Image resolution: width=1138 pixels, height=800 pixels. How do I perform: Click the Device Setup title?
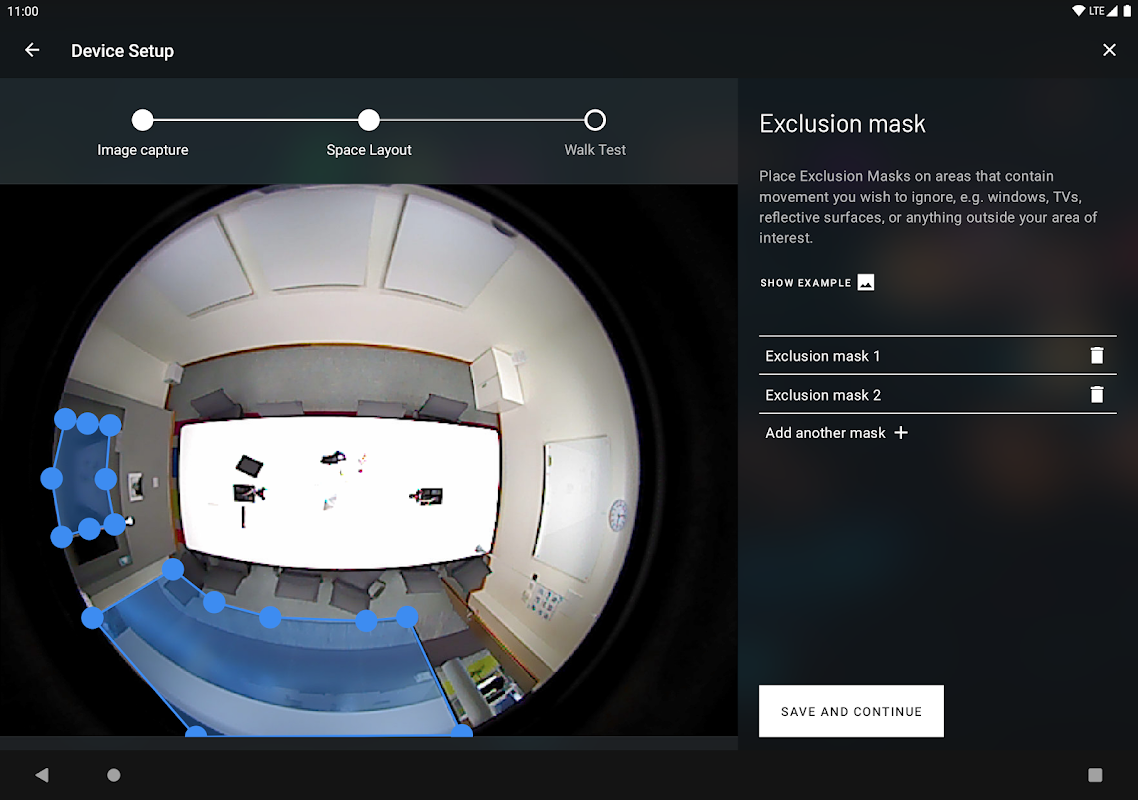coord(123,51)
